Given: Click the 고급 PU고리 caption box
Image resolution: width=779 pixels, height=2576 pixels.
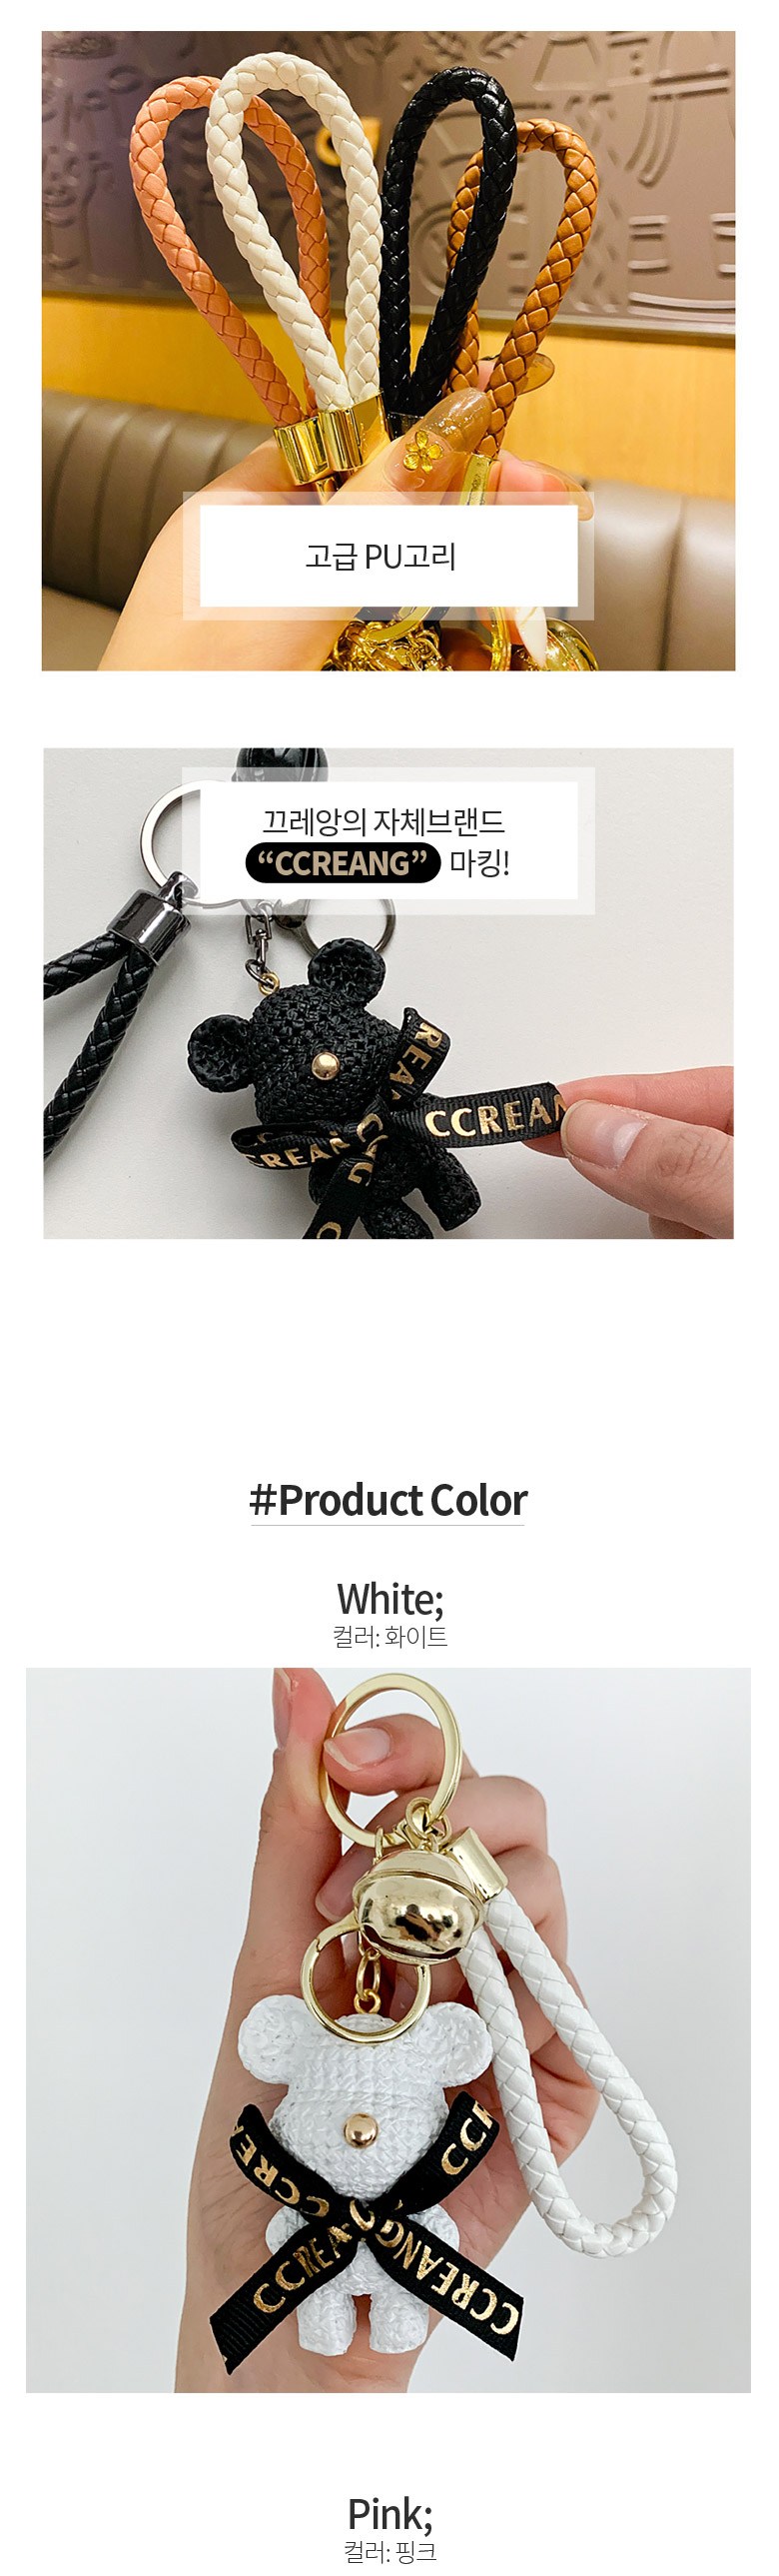Looking at the screenshot, I should (x=388, y=556).
